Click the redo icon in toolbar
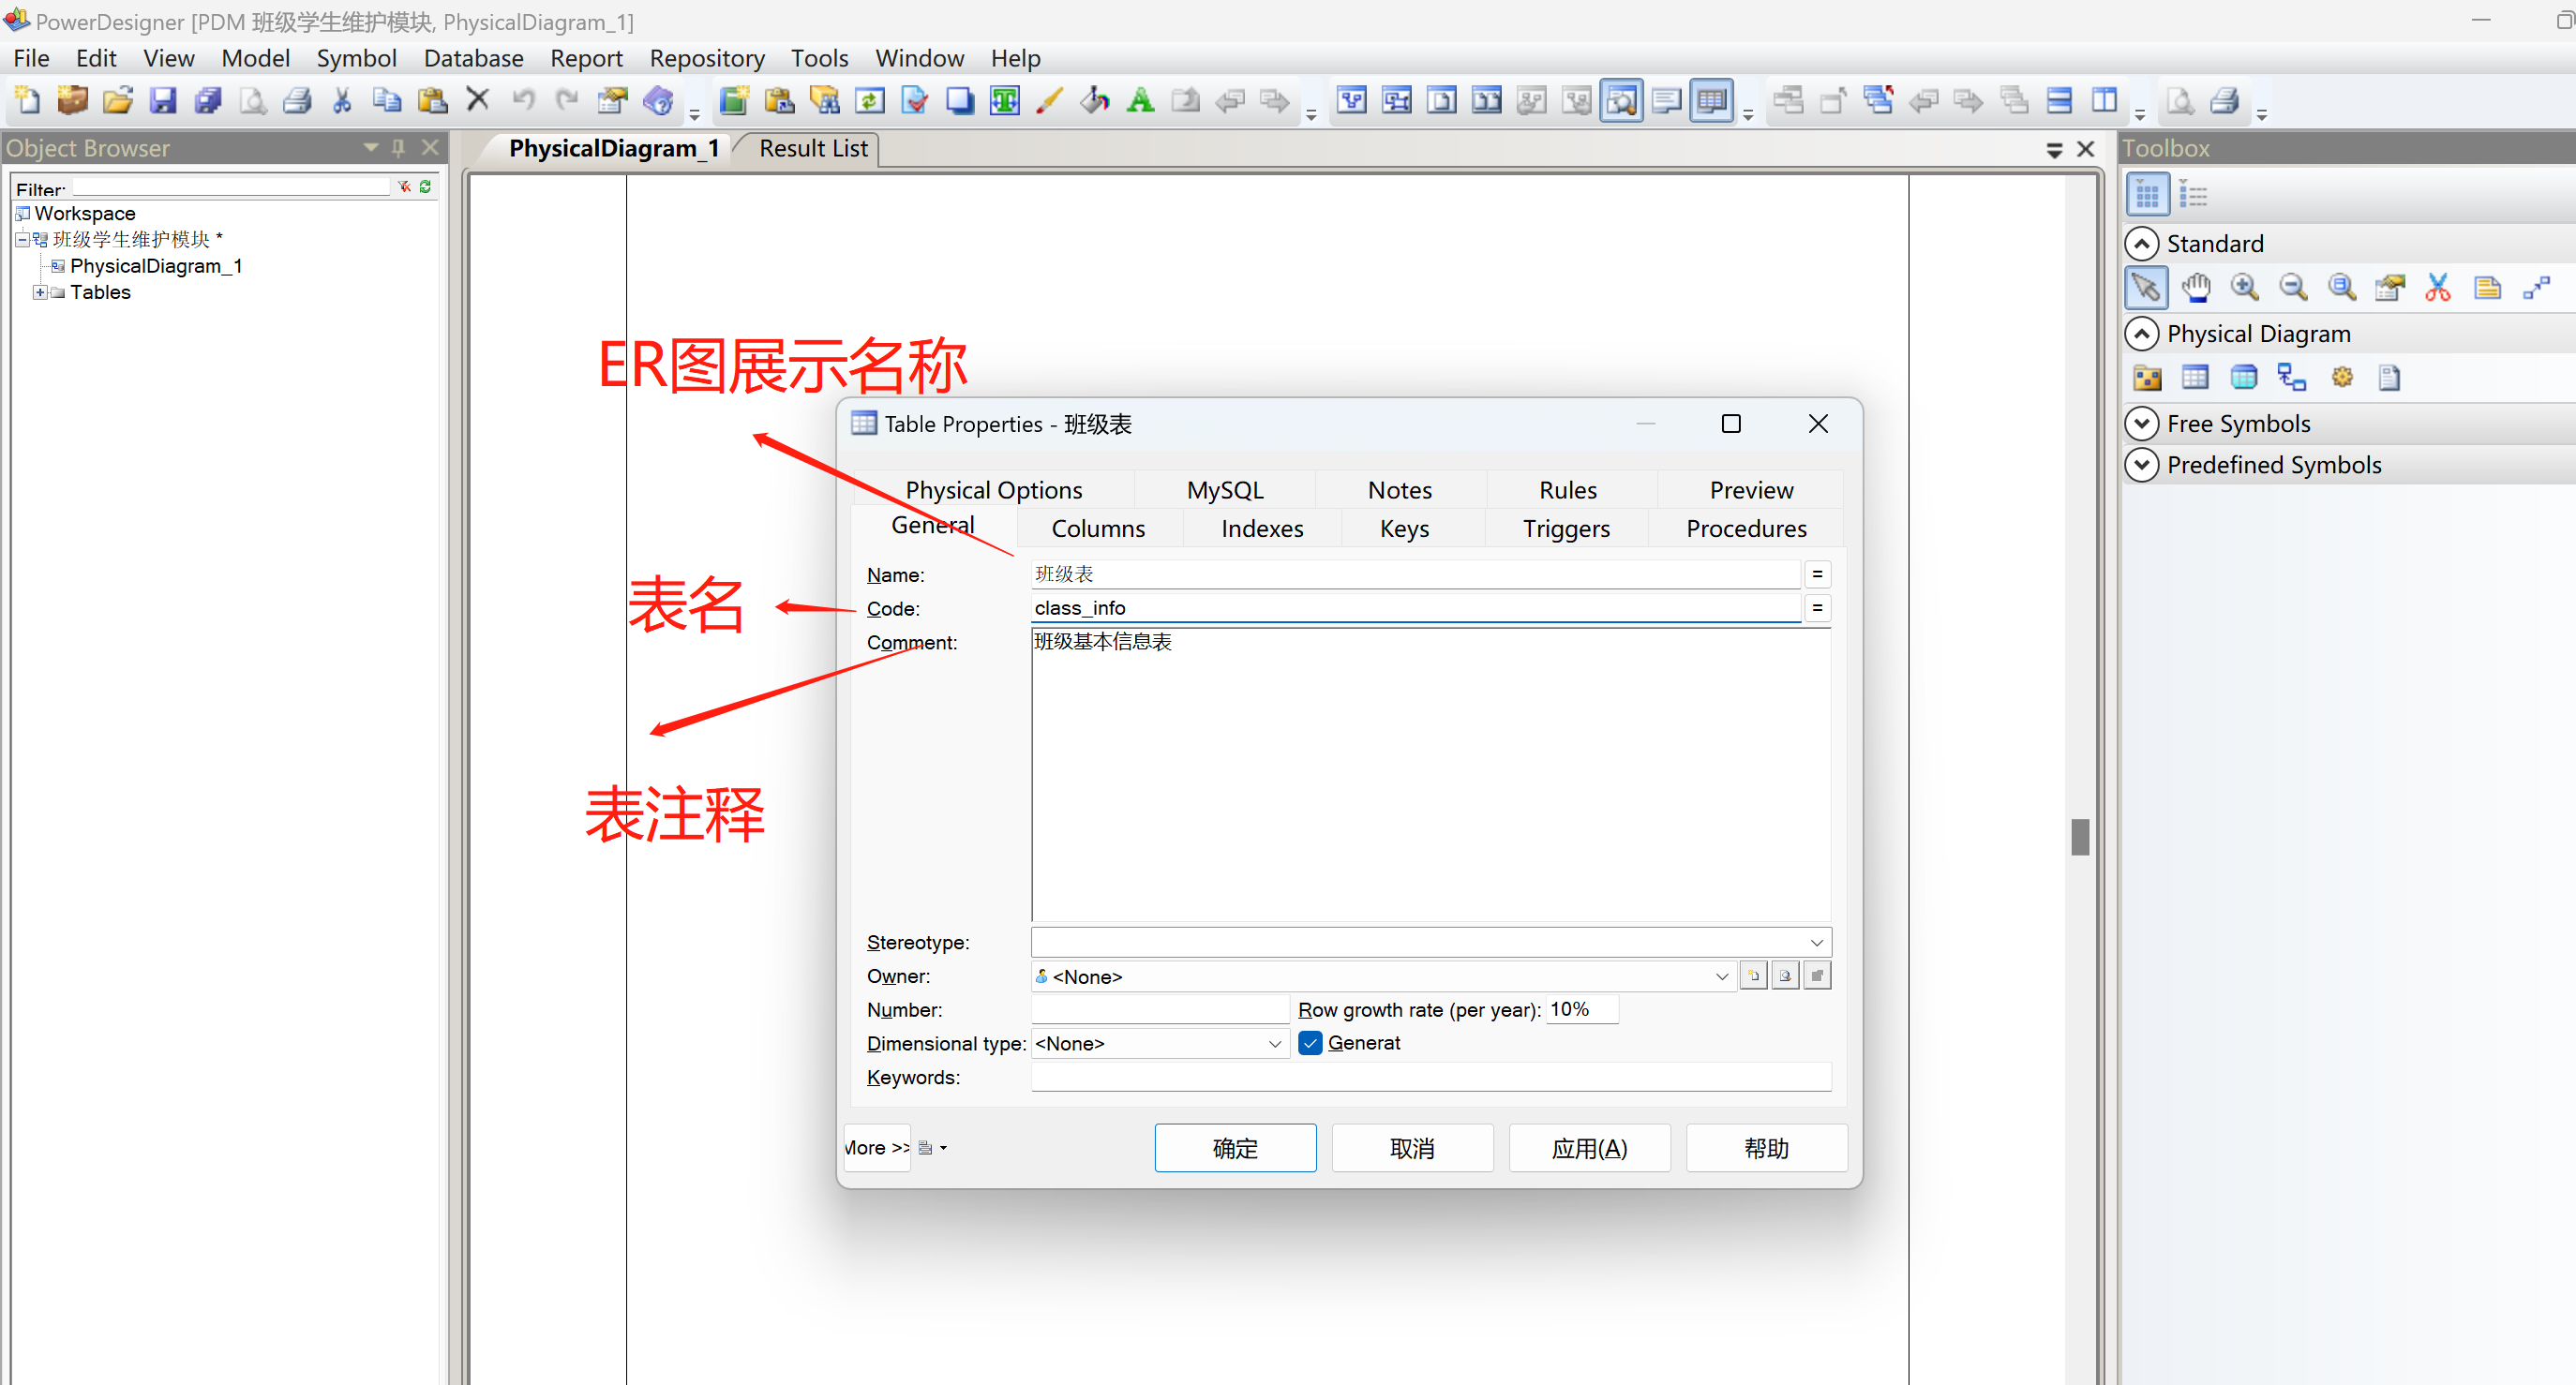 tap(563, 102)
